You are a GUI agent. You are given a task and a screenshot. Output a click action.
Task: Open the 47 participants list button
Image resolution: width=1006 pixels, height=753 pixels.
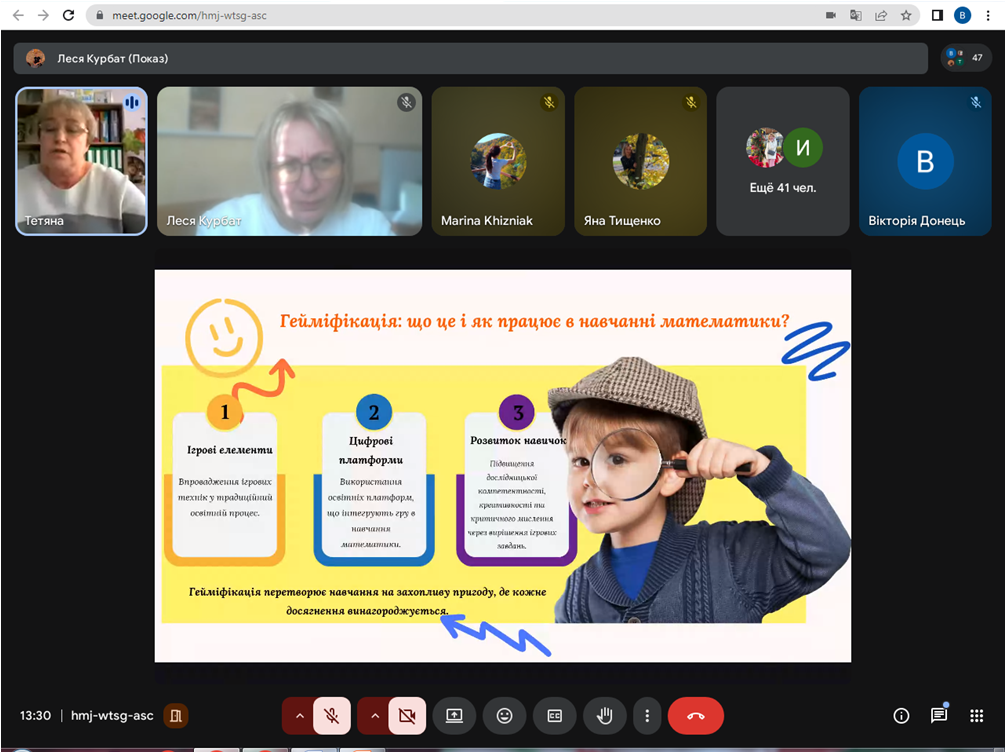click(x=966, y=58)
